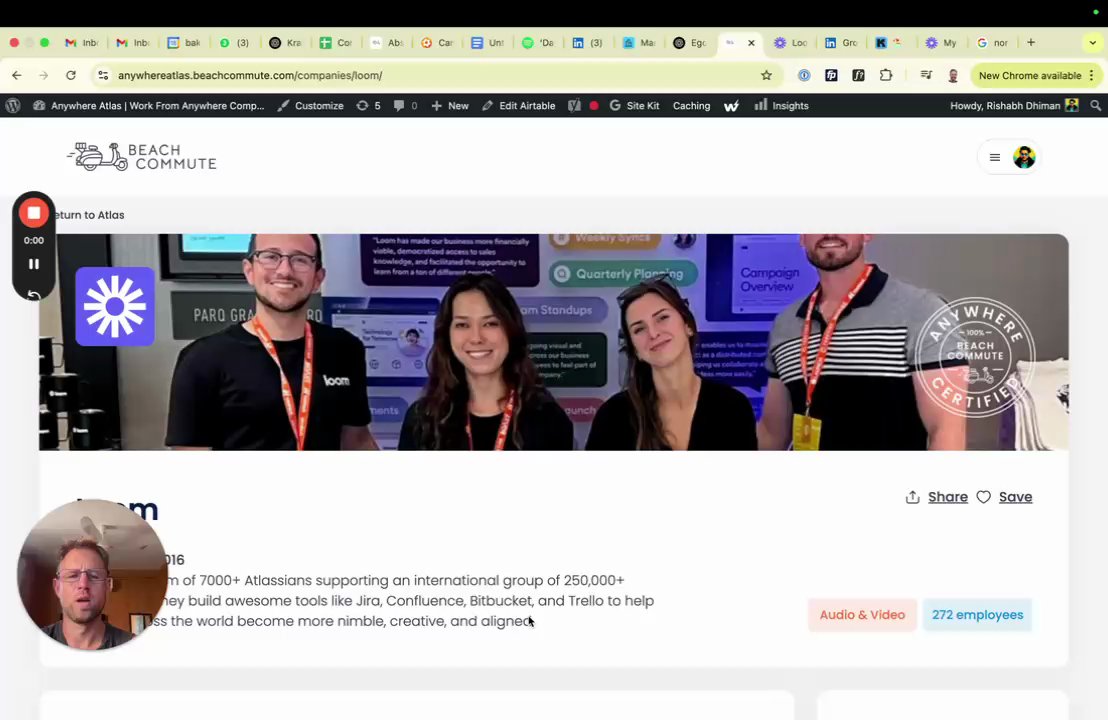The height and width of the screenshot is (720, 1108).
Task: Click the browser forward arrow
Action: (44, 75)
